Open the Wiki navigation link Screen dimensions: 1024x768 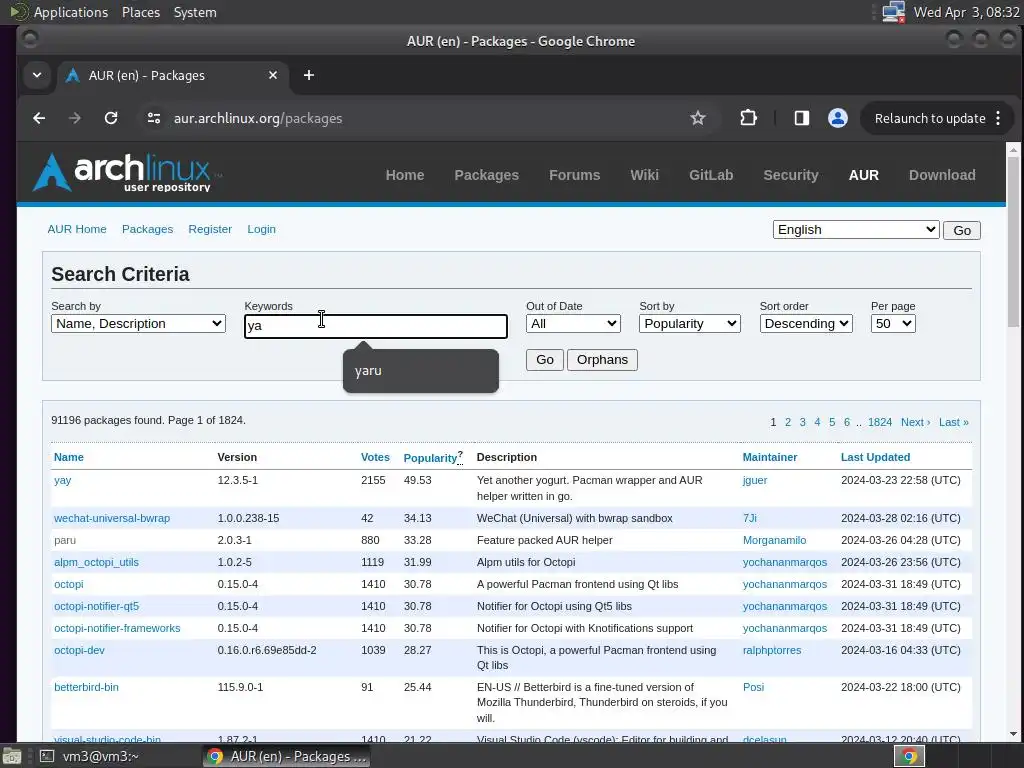pyautogui.click(x=645, y=175)
